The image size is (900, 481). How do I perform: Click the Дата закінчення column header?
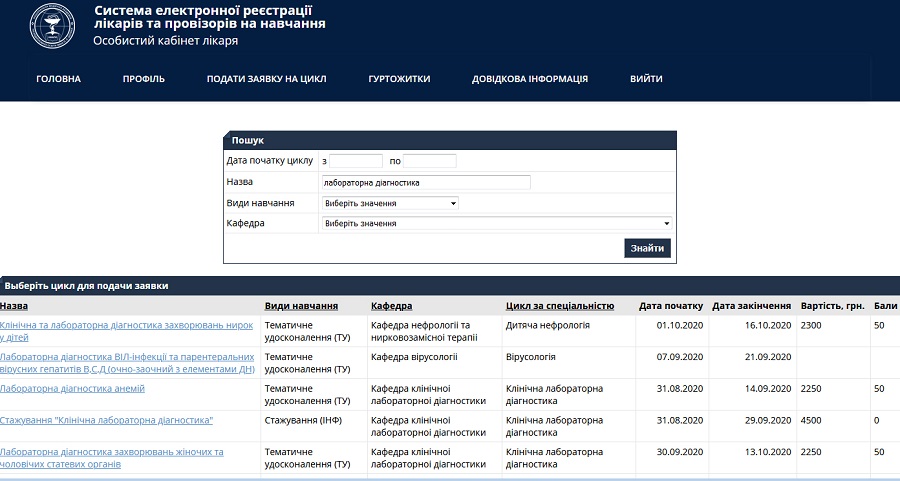click(752, 306)
